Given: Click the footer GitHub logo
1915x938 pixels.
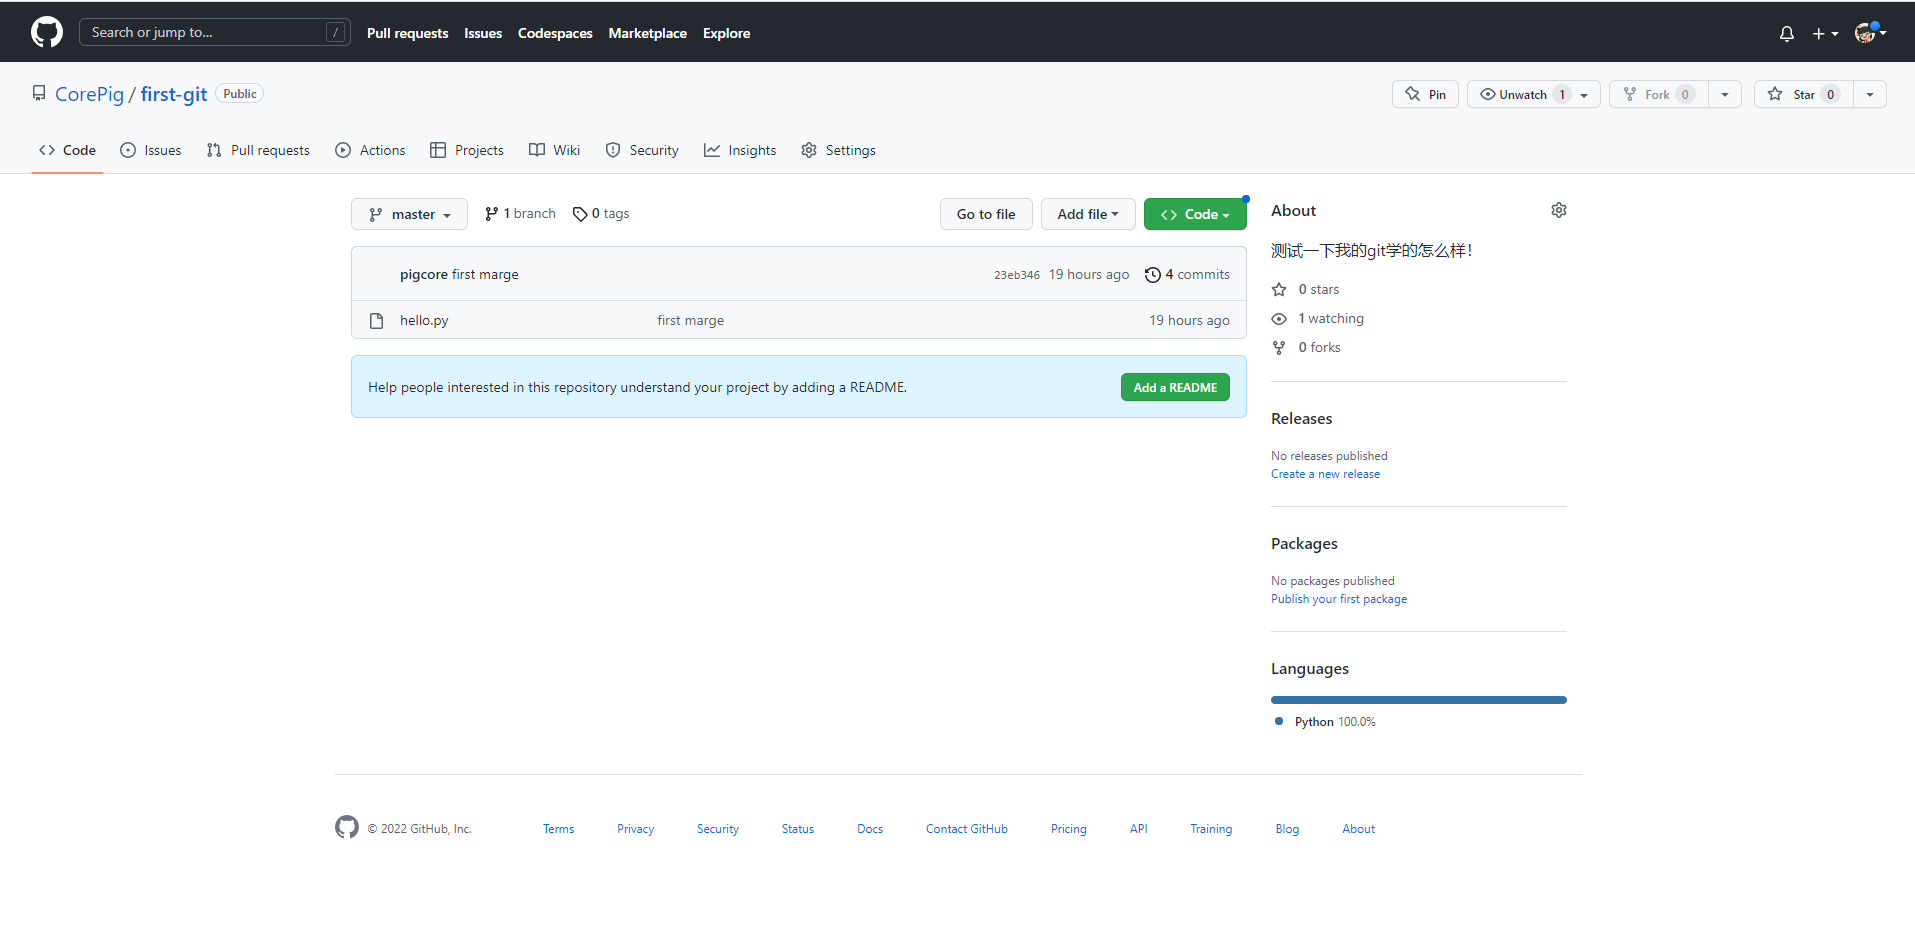Looking at the screenshot, I should tap(347, 827).
